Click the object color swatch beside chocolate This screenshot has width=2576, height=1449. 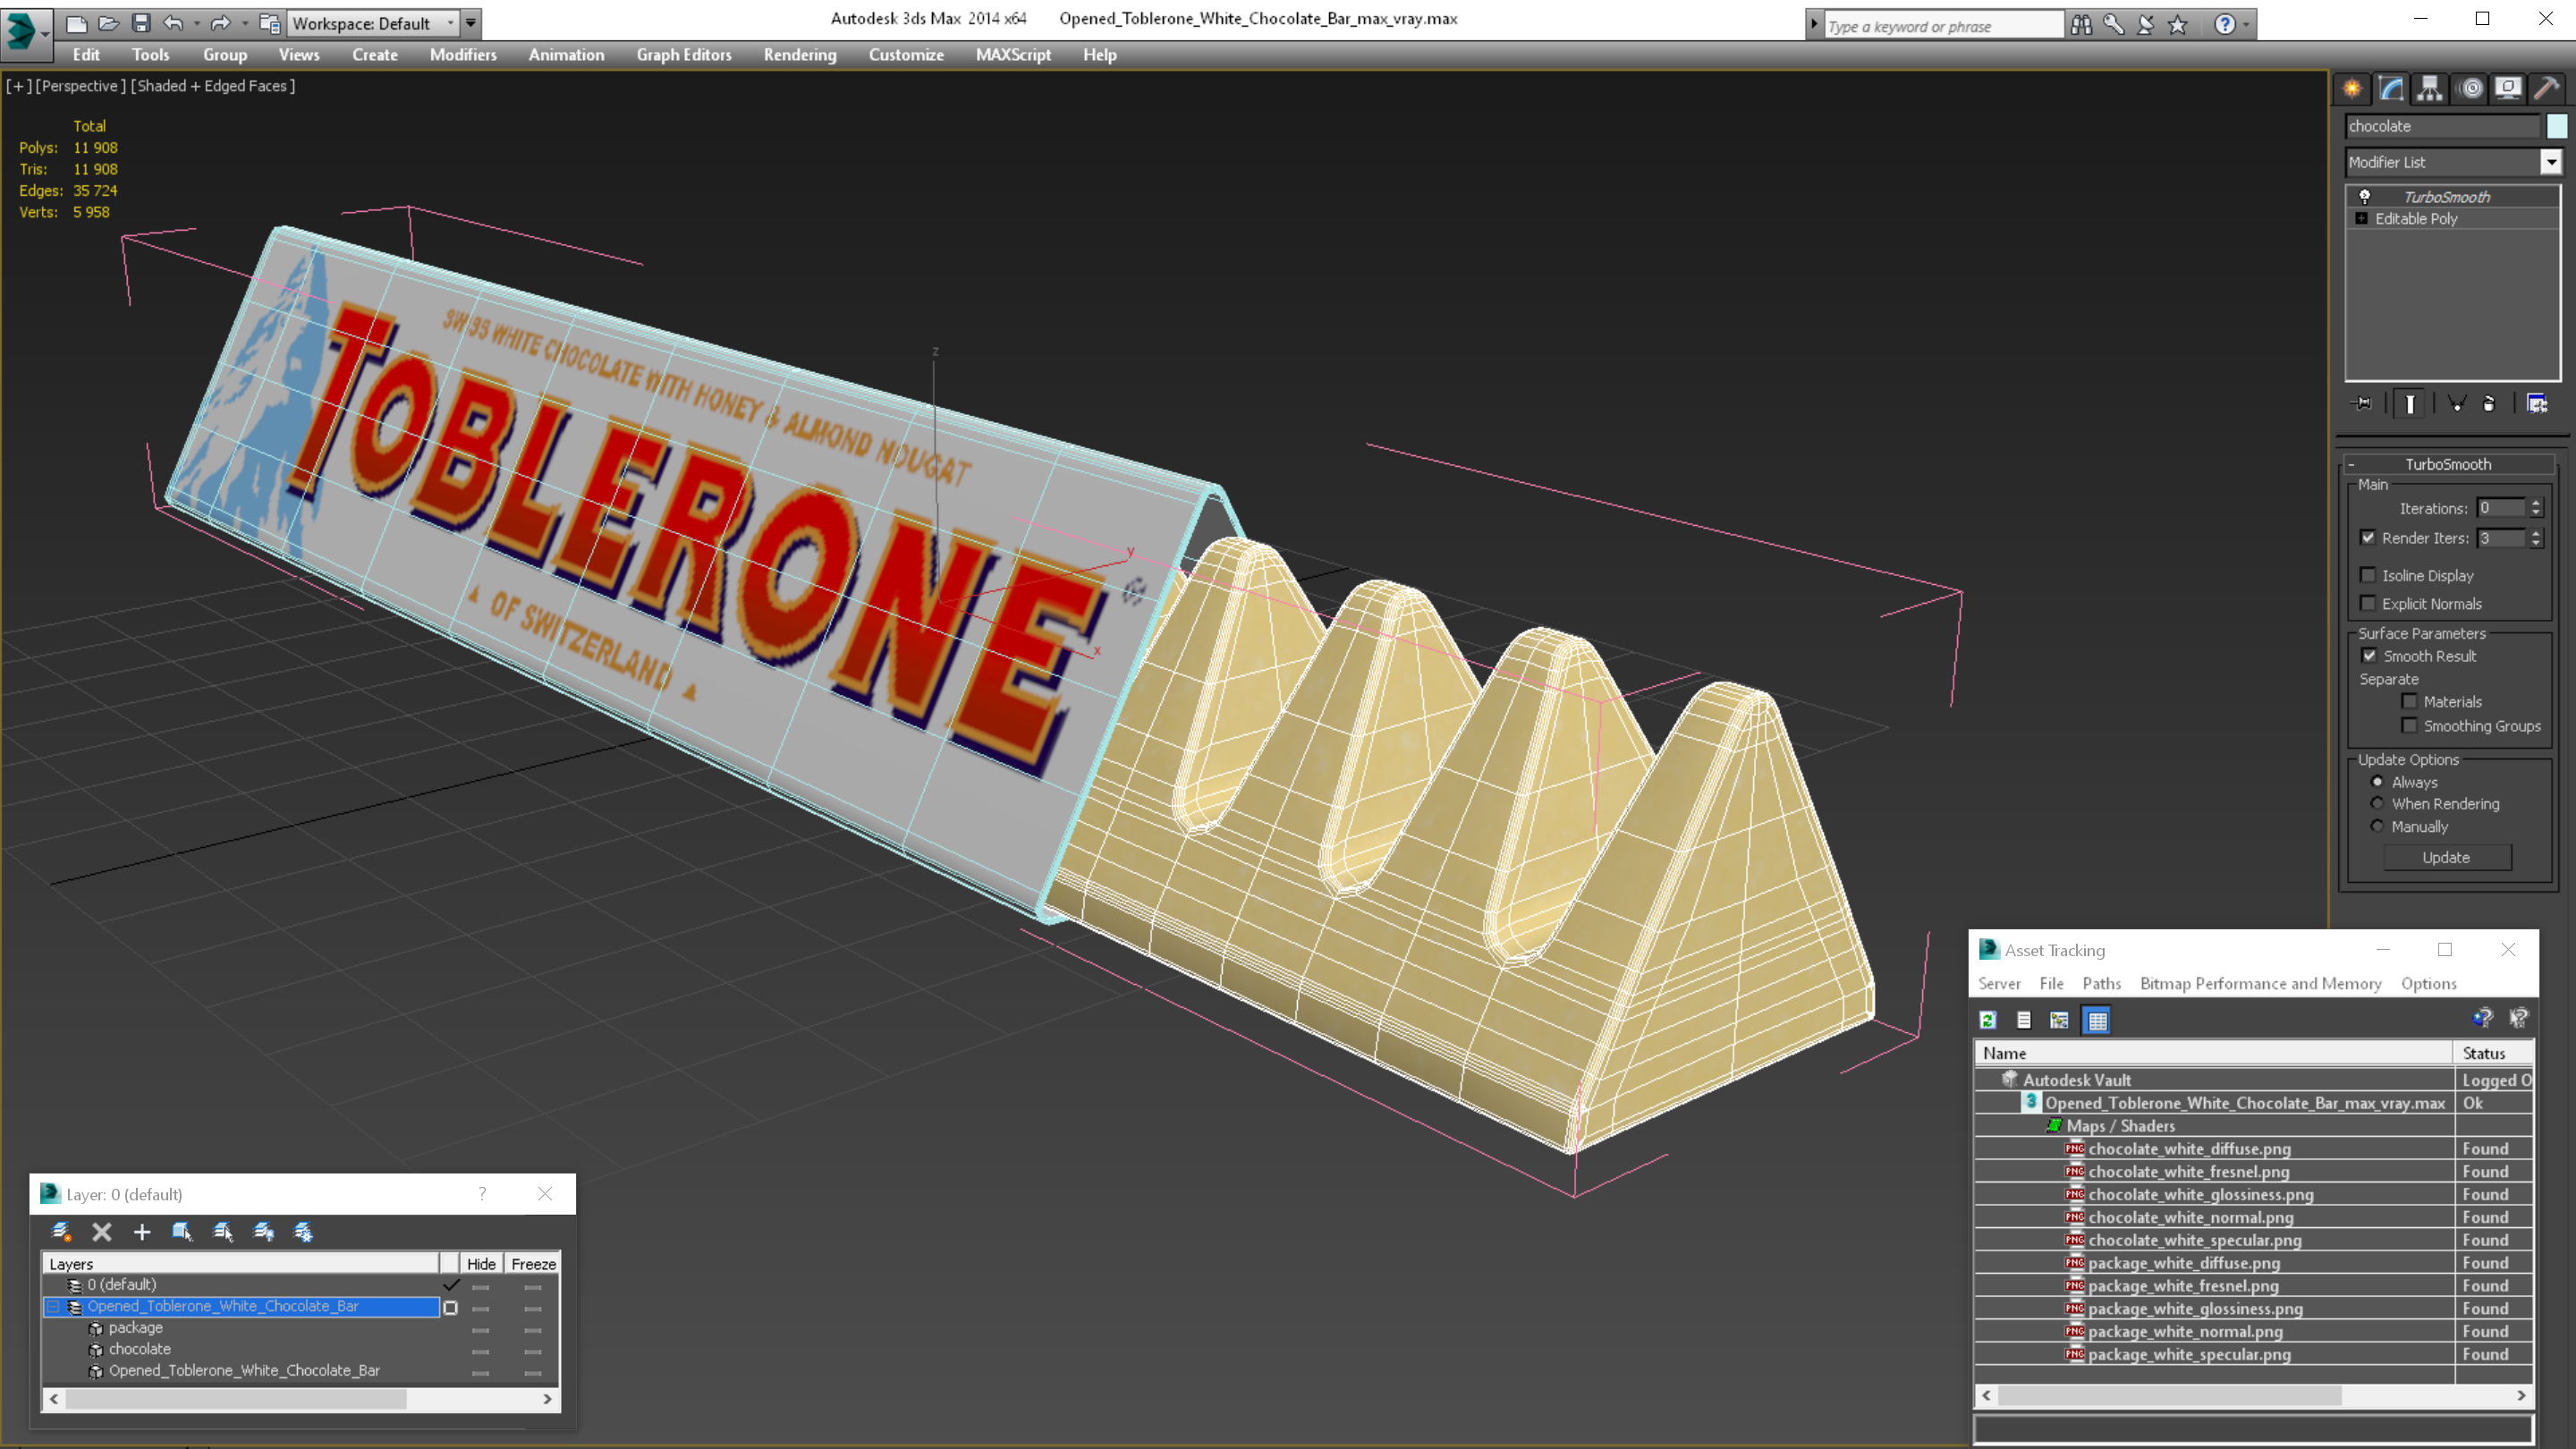(2556, 126)
